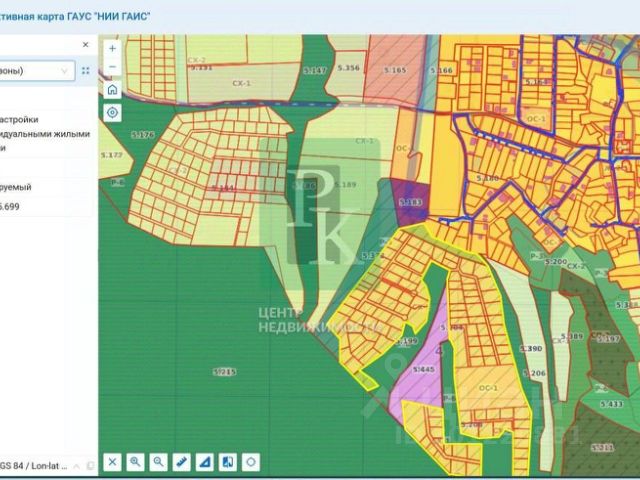Select the circle selection tool
This screenshot has width=640, height=480.
(251, 462)
